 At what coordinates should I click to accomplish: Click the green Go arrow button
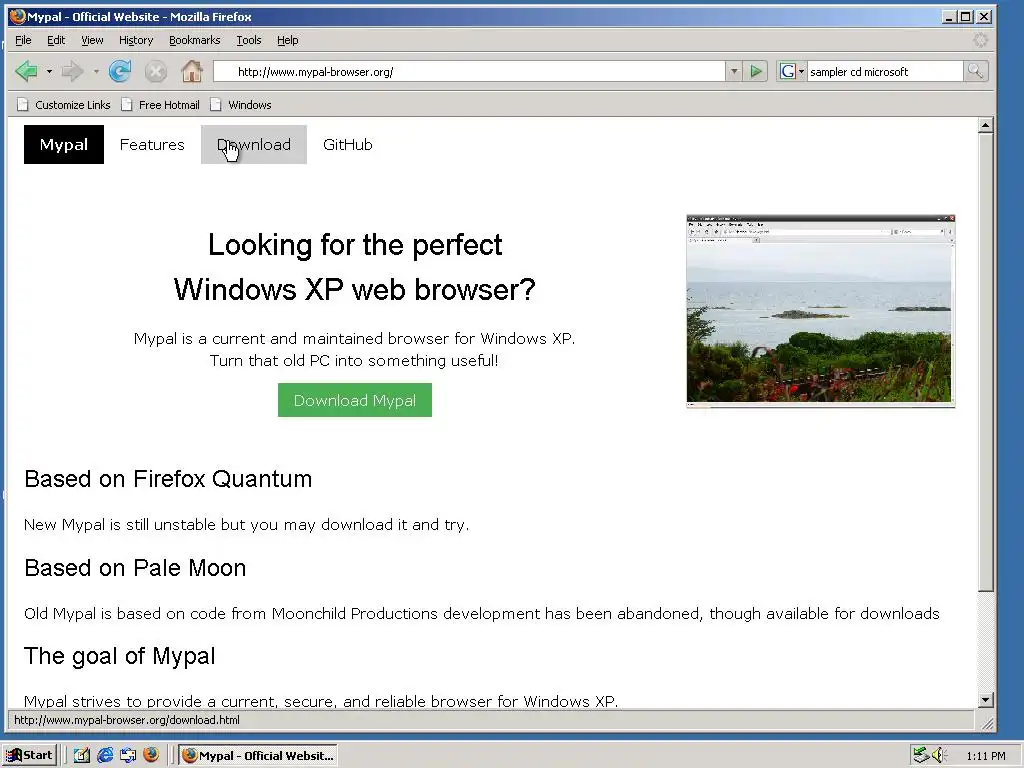(x=756, y=71)
